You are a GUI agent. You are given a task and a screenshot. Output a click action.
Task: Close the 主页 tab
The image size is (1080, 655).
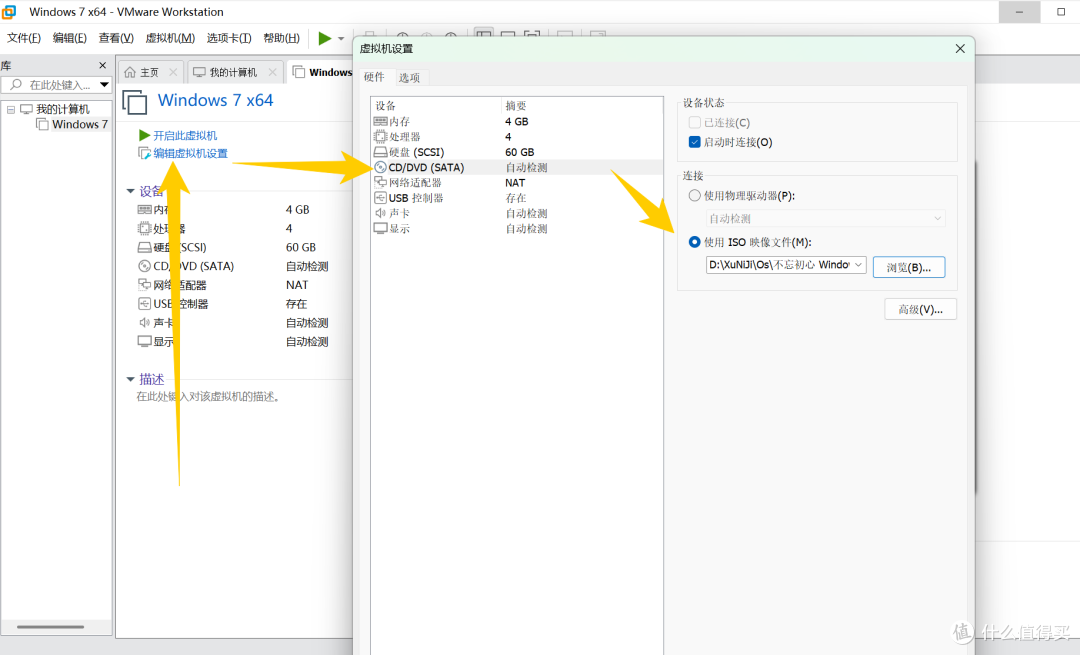coord(173,72)
